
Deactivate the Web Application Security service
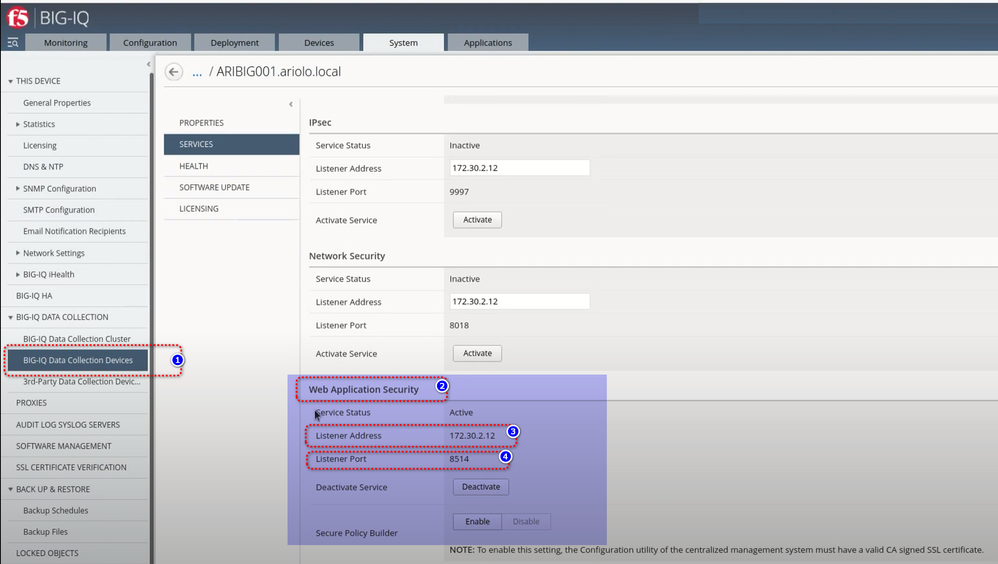point(481,487)
